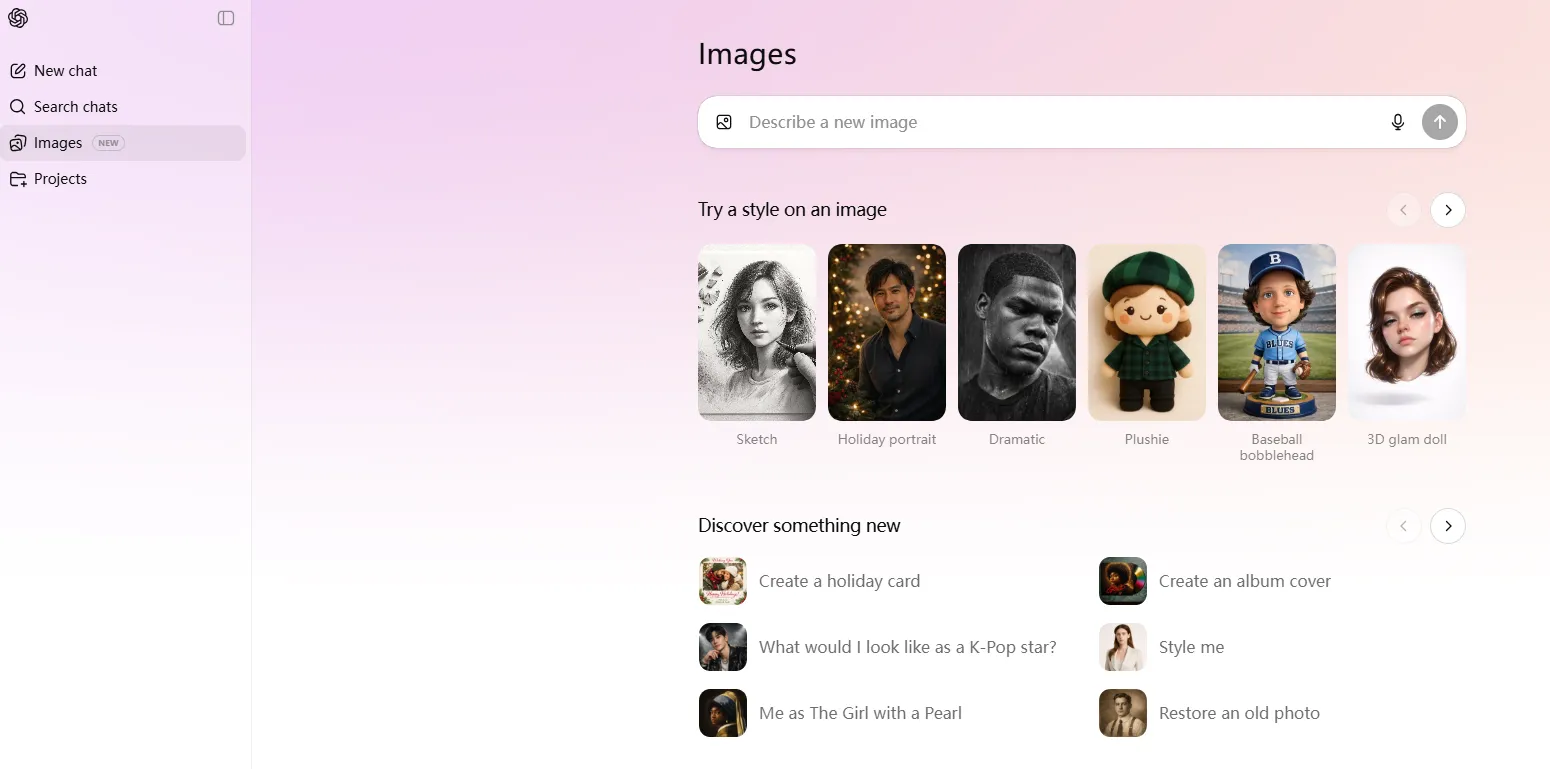Click Restore an old photo
Viewport: 1550px width, 769px height.
click(1239, 713)
